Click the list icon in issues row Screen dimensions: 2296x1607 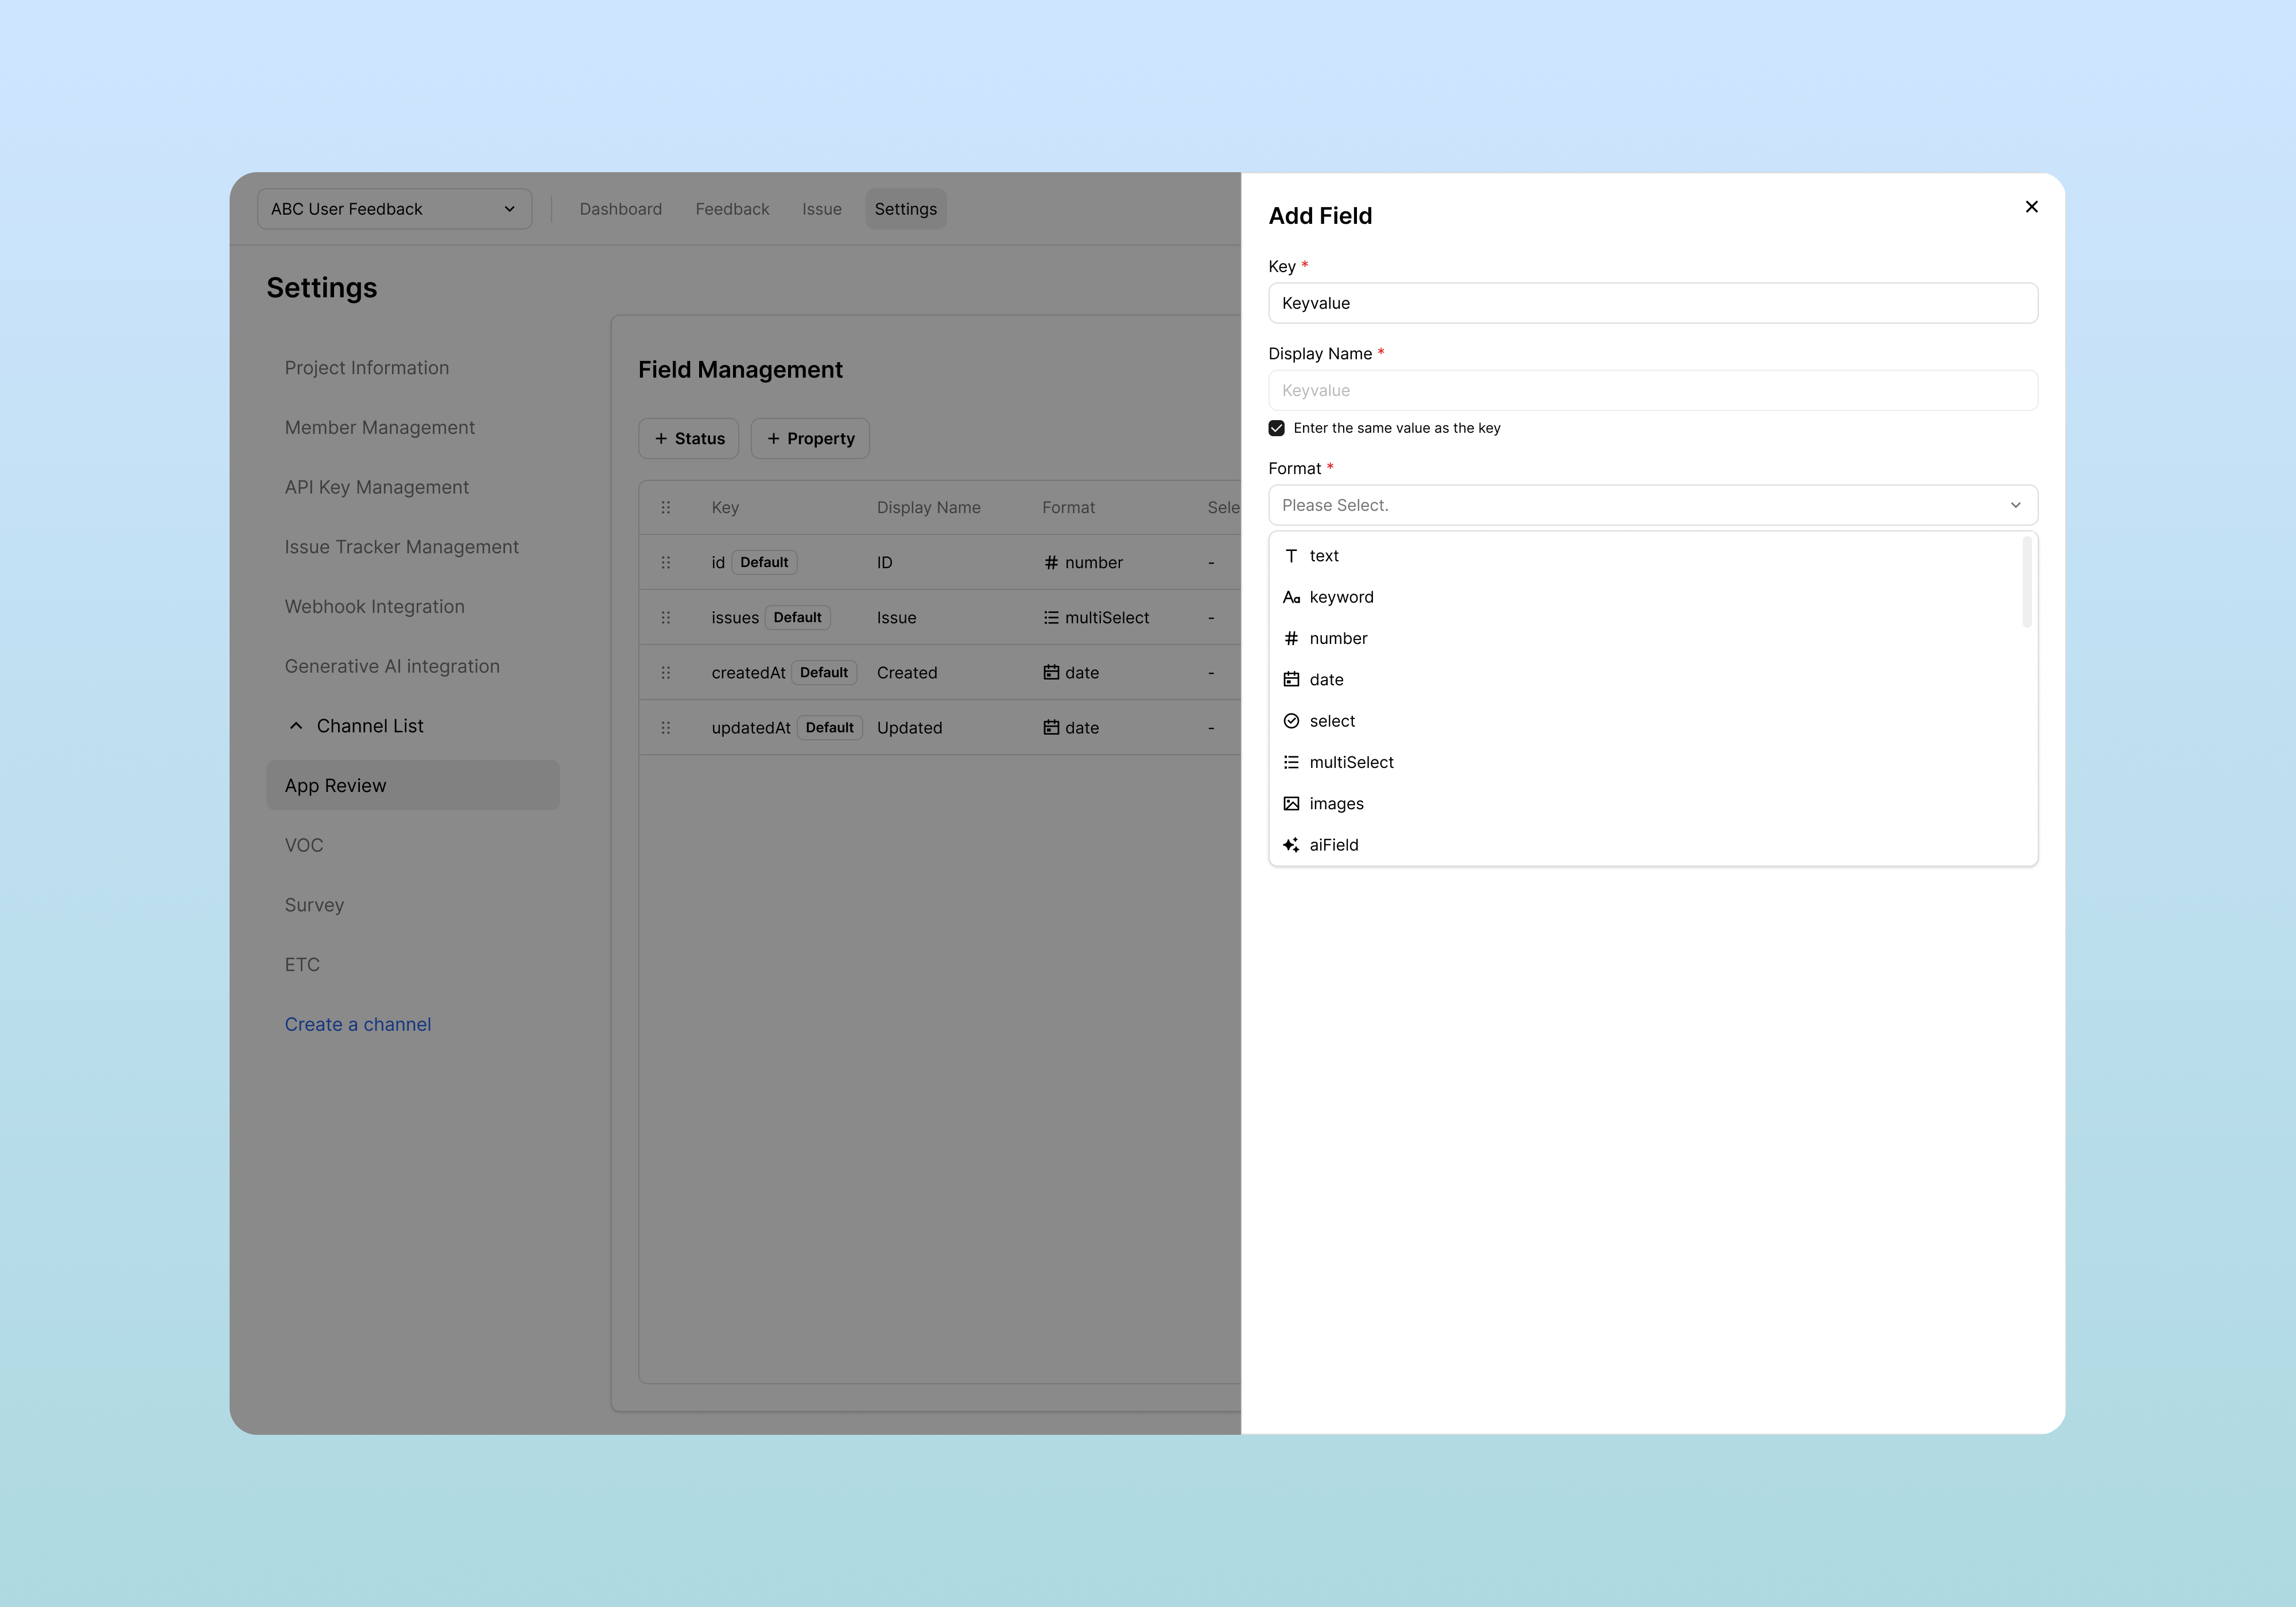1051,618
